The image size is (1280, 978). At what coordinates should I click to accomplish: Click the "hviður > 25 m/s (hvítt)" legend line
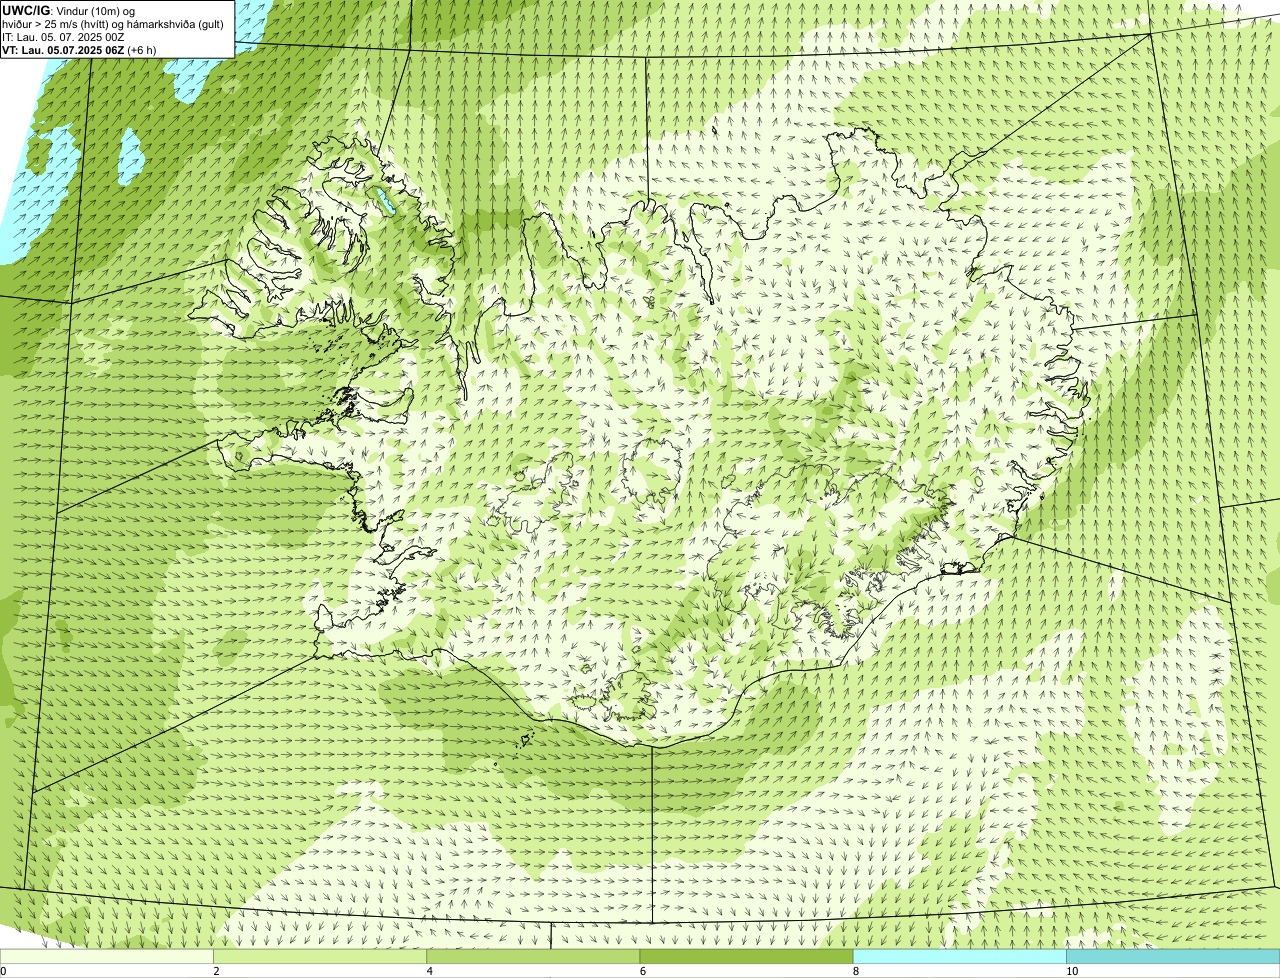113,23
